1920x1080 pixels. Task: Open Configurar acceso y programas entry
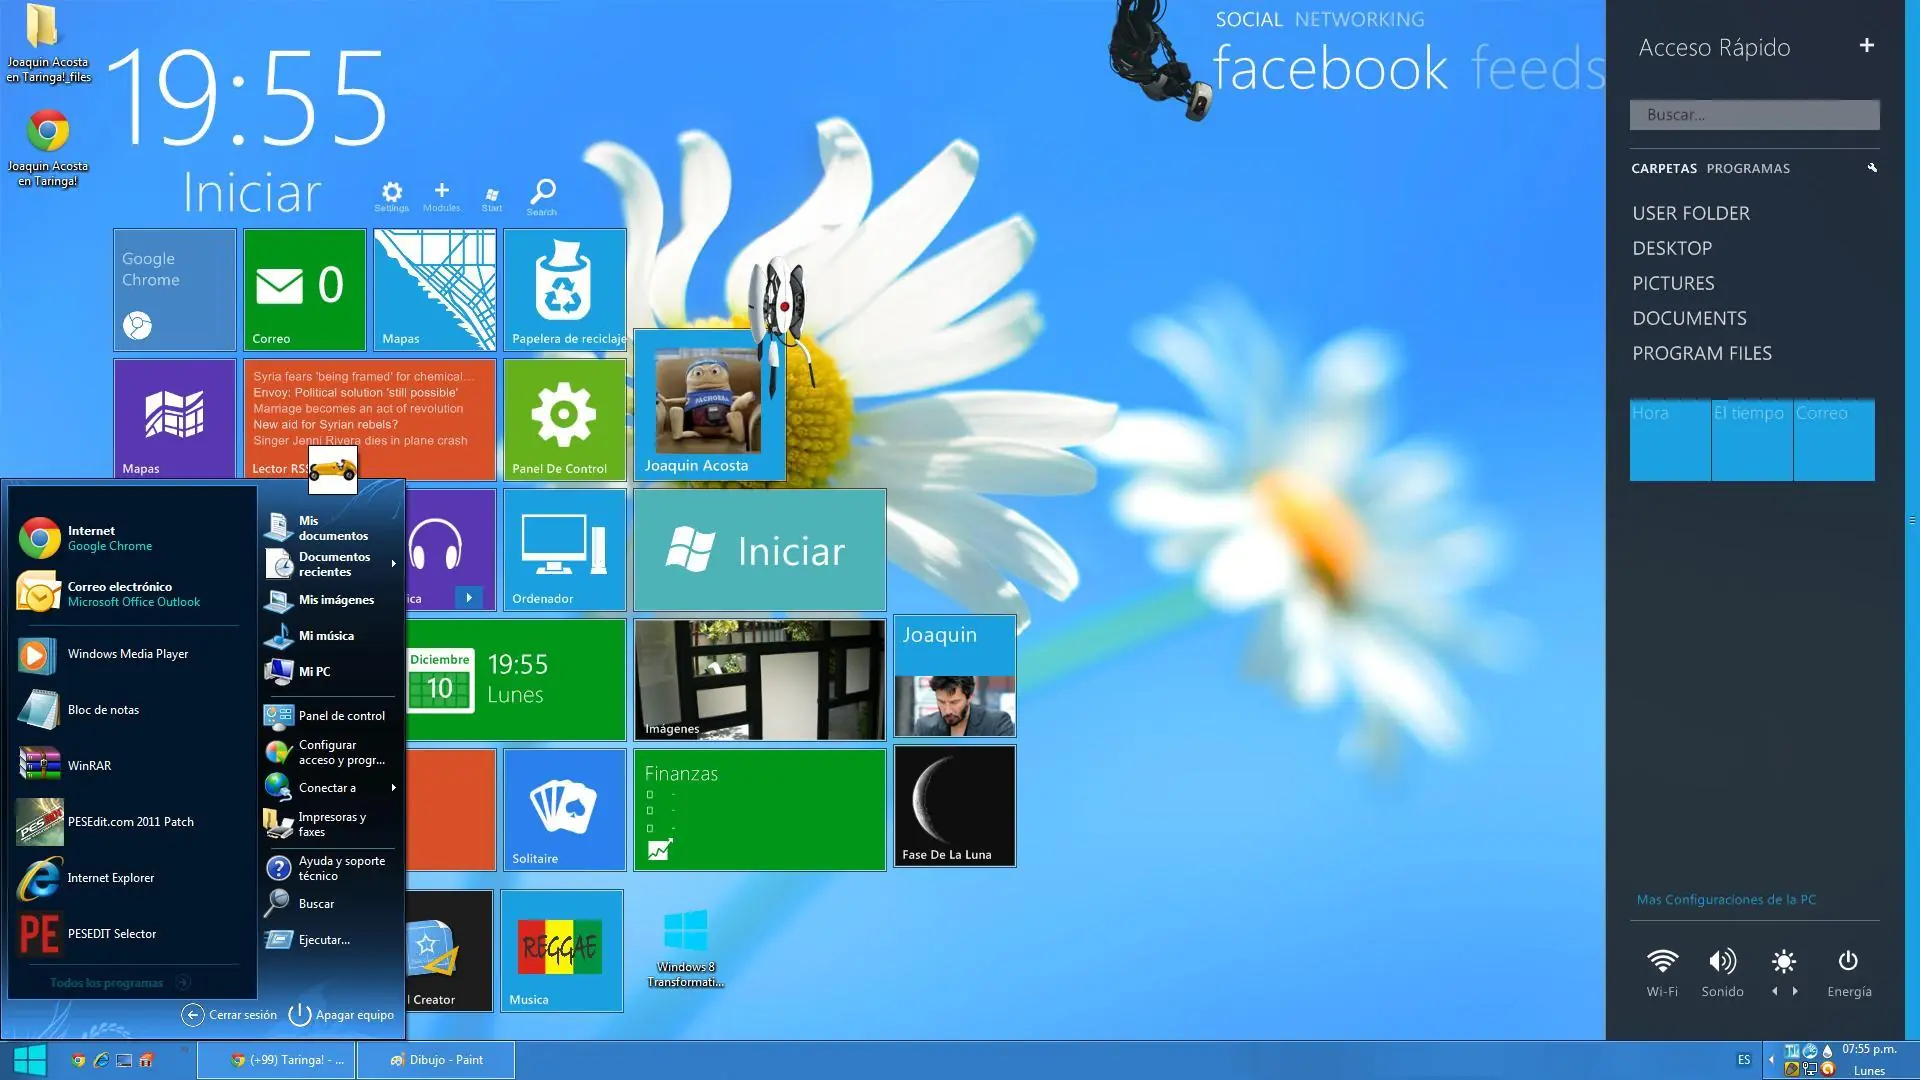(x=330, y=752)
